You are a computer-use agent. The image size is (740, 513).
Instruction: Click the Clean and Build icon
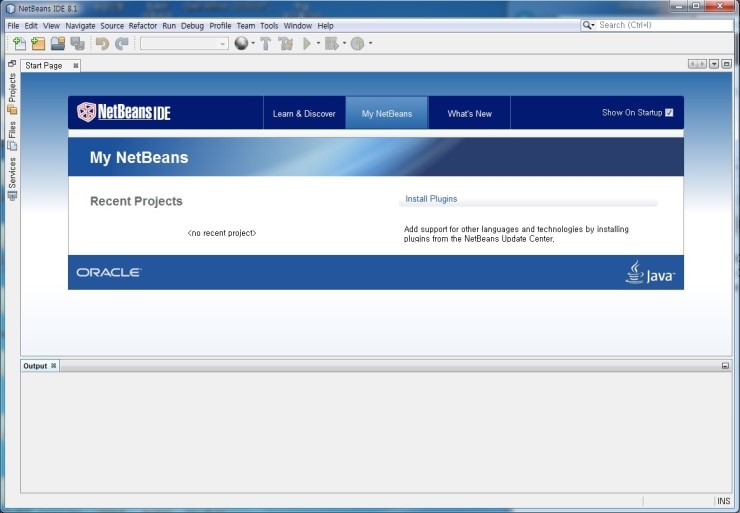[286, 43]
